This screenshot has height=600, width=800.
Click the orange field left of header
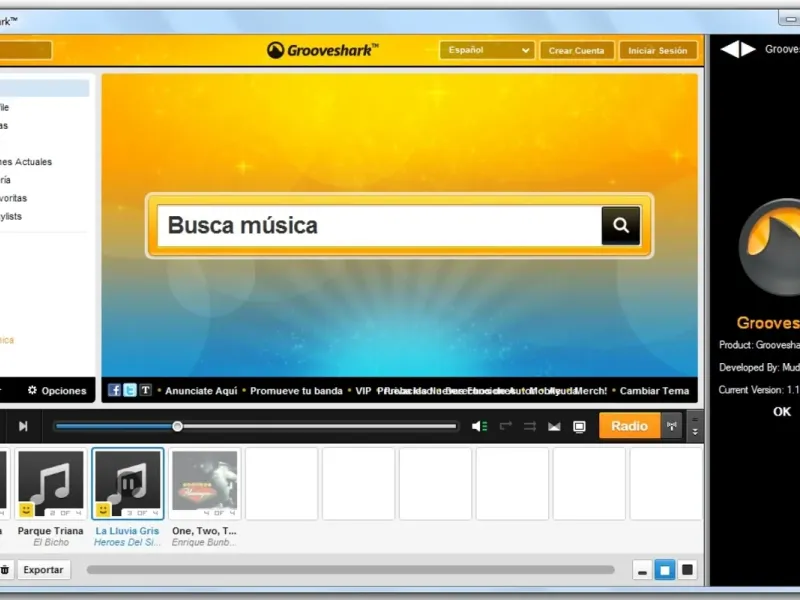[x=26, y=50]
